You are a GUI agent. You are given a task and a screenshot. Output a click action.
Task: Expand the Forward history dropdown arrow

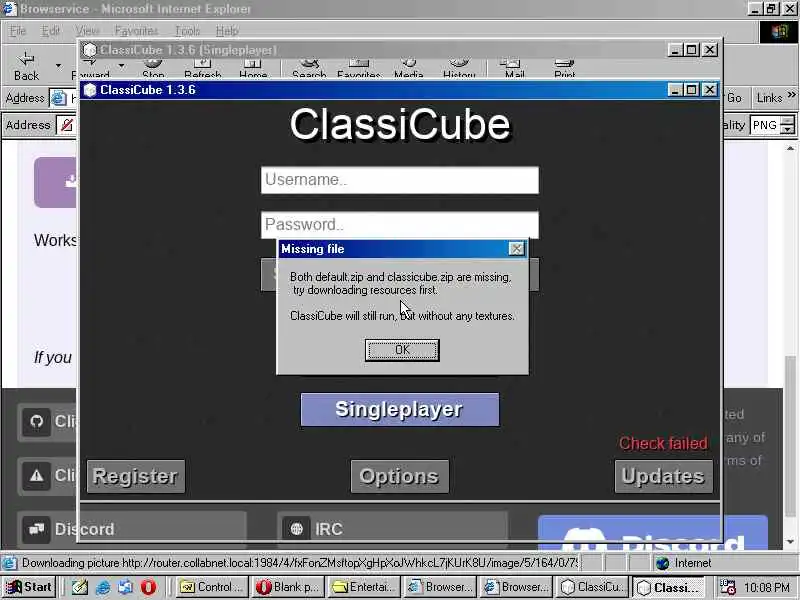121,65
